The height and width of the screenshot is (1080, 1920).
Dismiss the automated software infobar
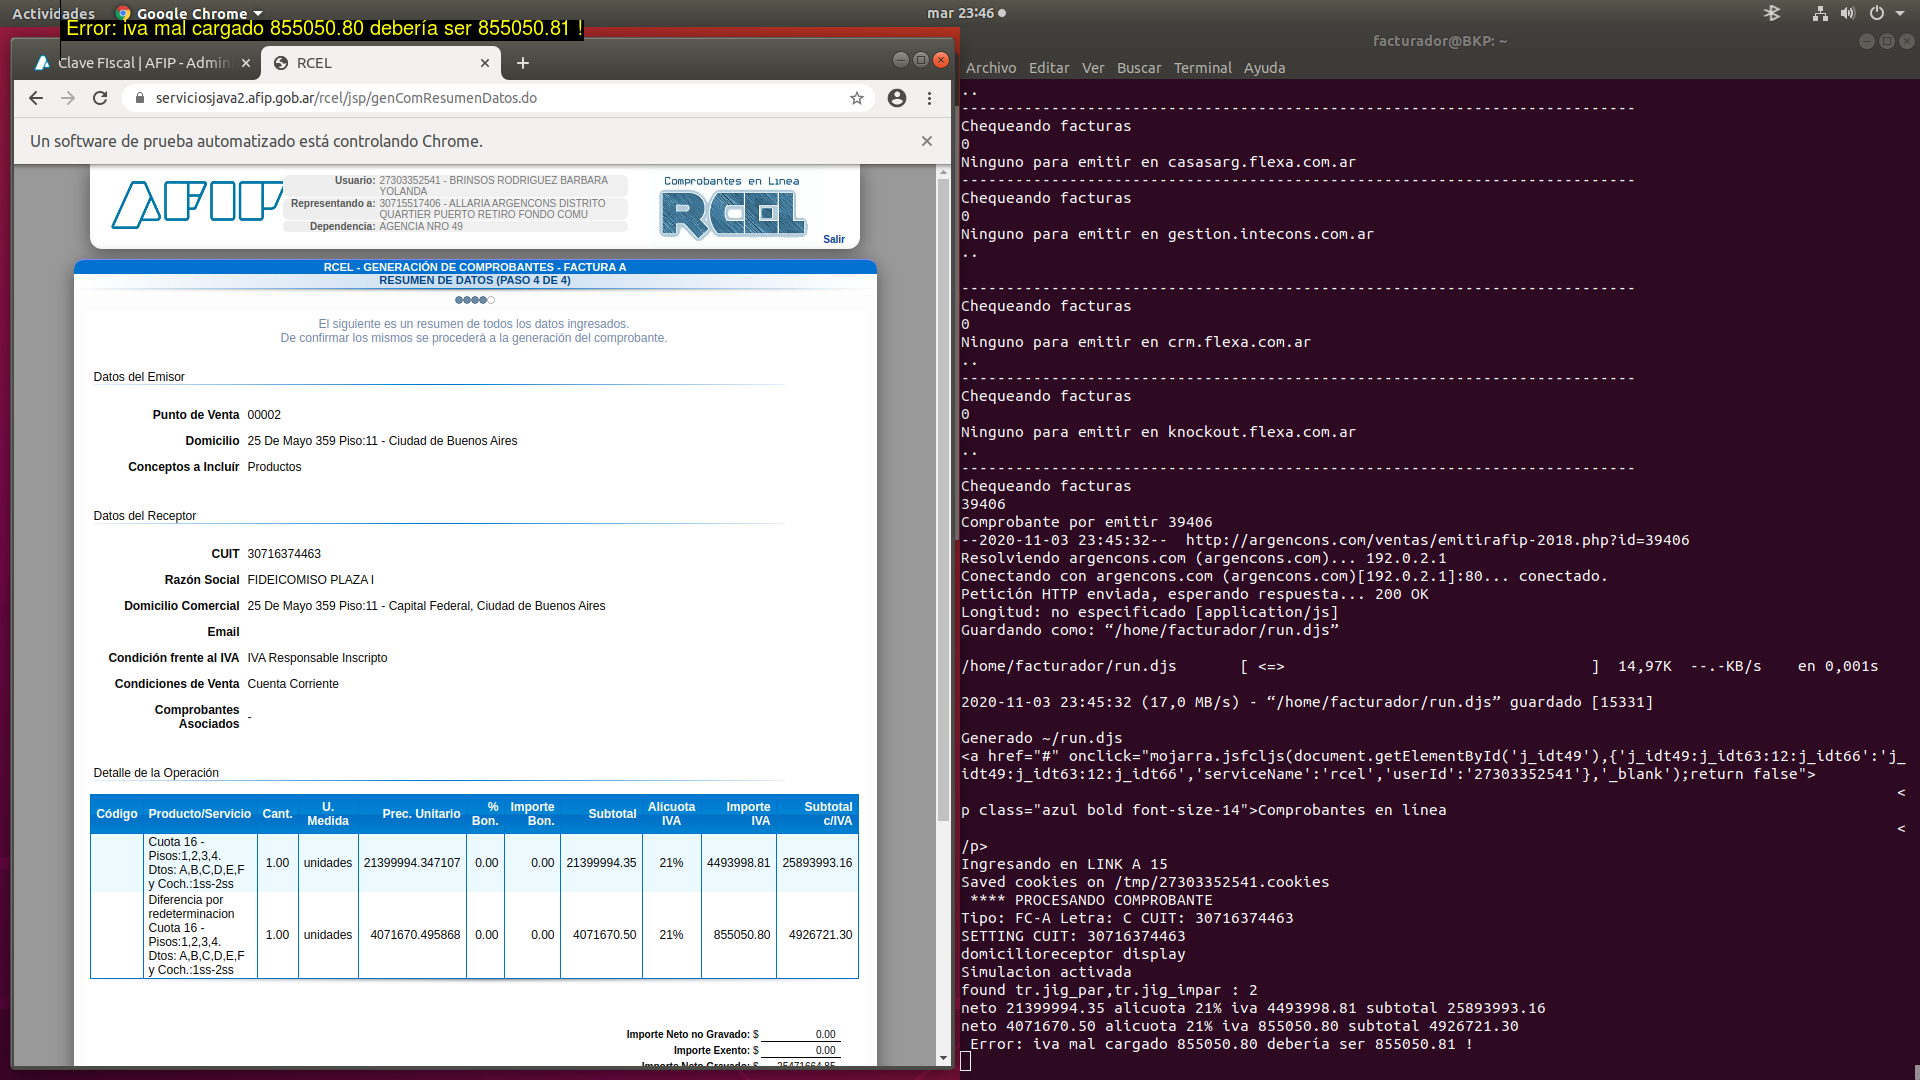point(927,141)
